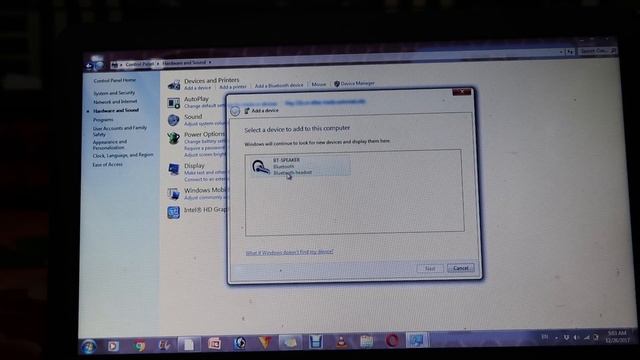Go to Network and Internet category
This screenshot has width=640, height=360.
pos(115,102)
